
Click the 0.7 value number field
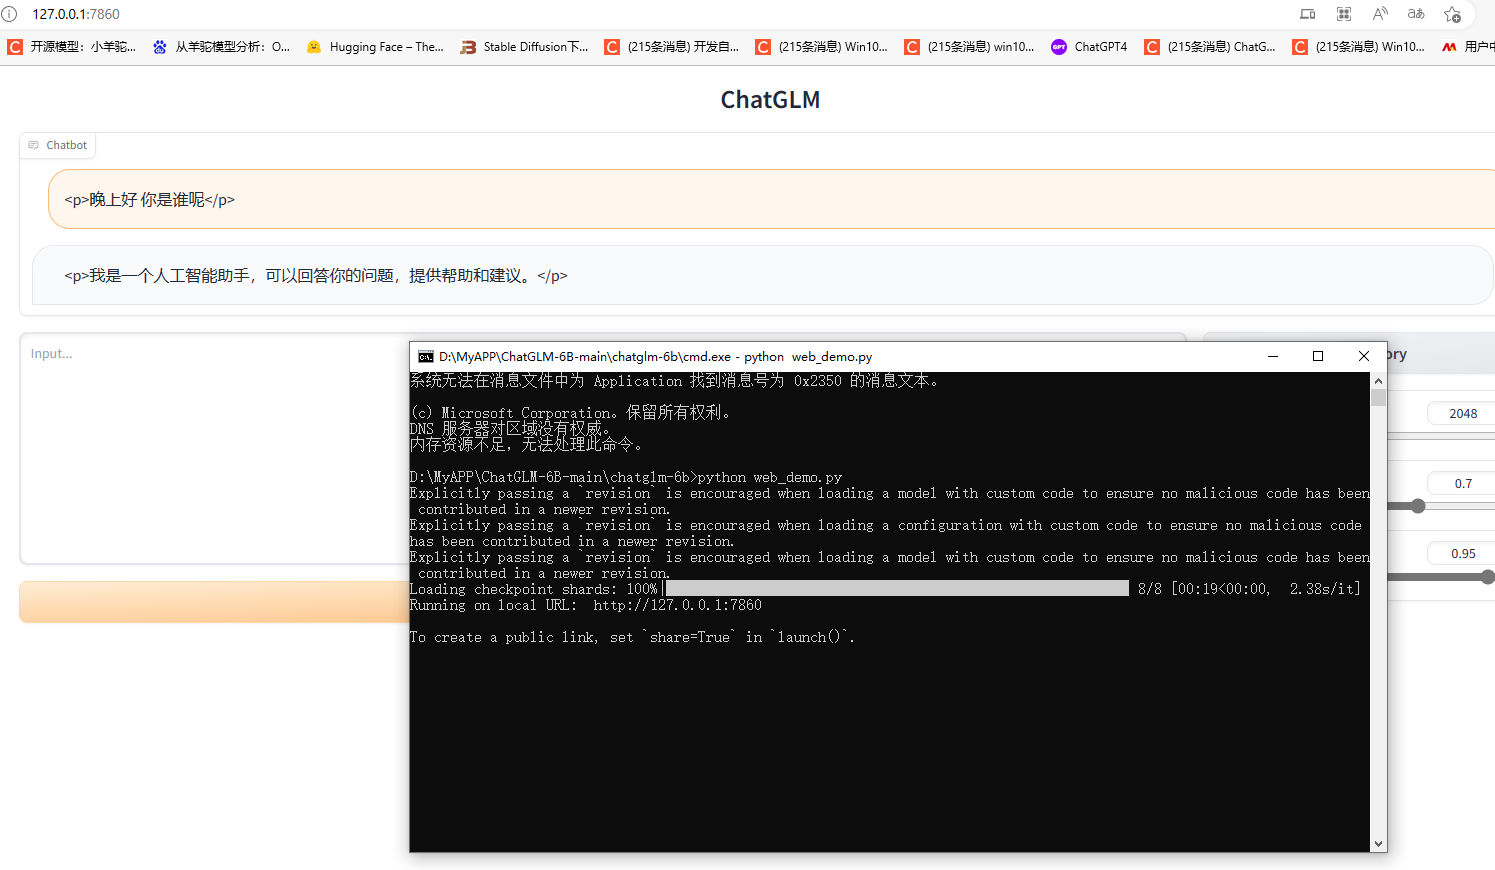[x=1463, y=483]
